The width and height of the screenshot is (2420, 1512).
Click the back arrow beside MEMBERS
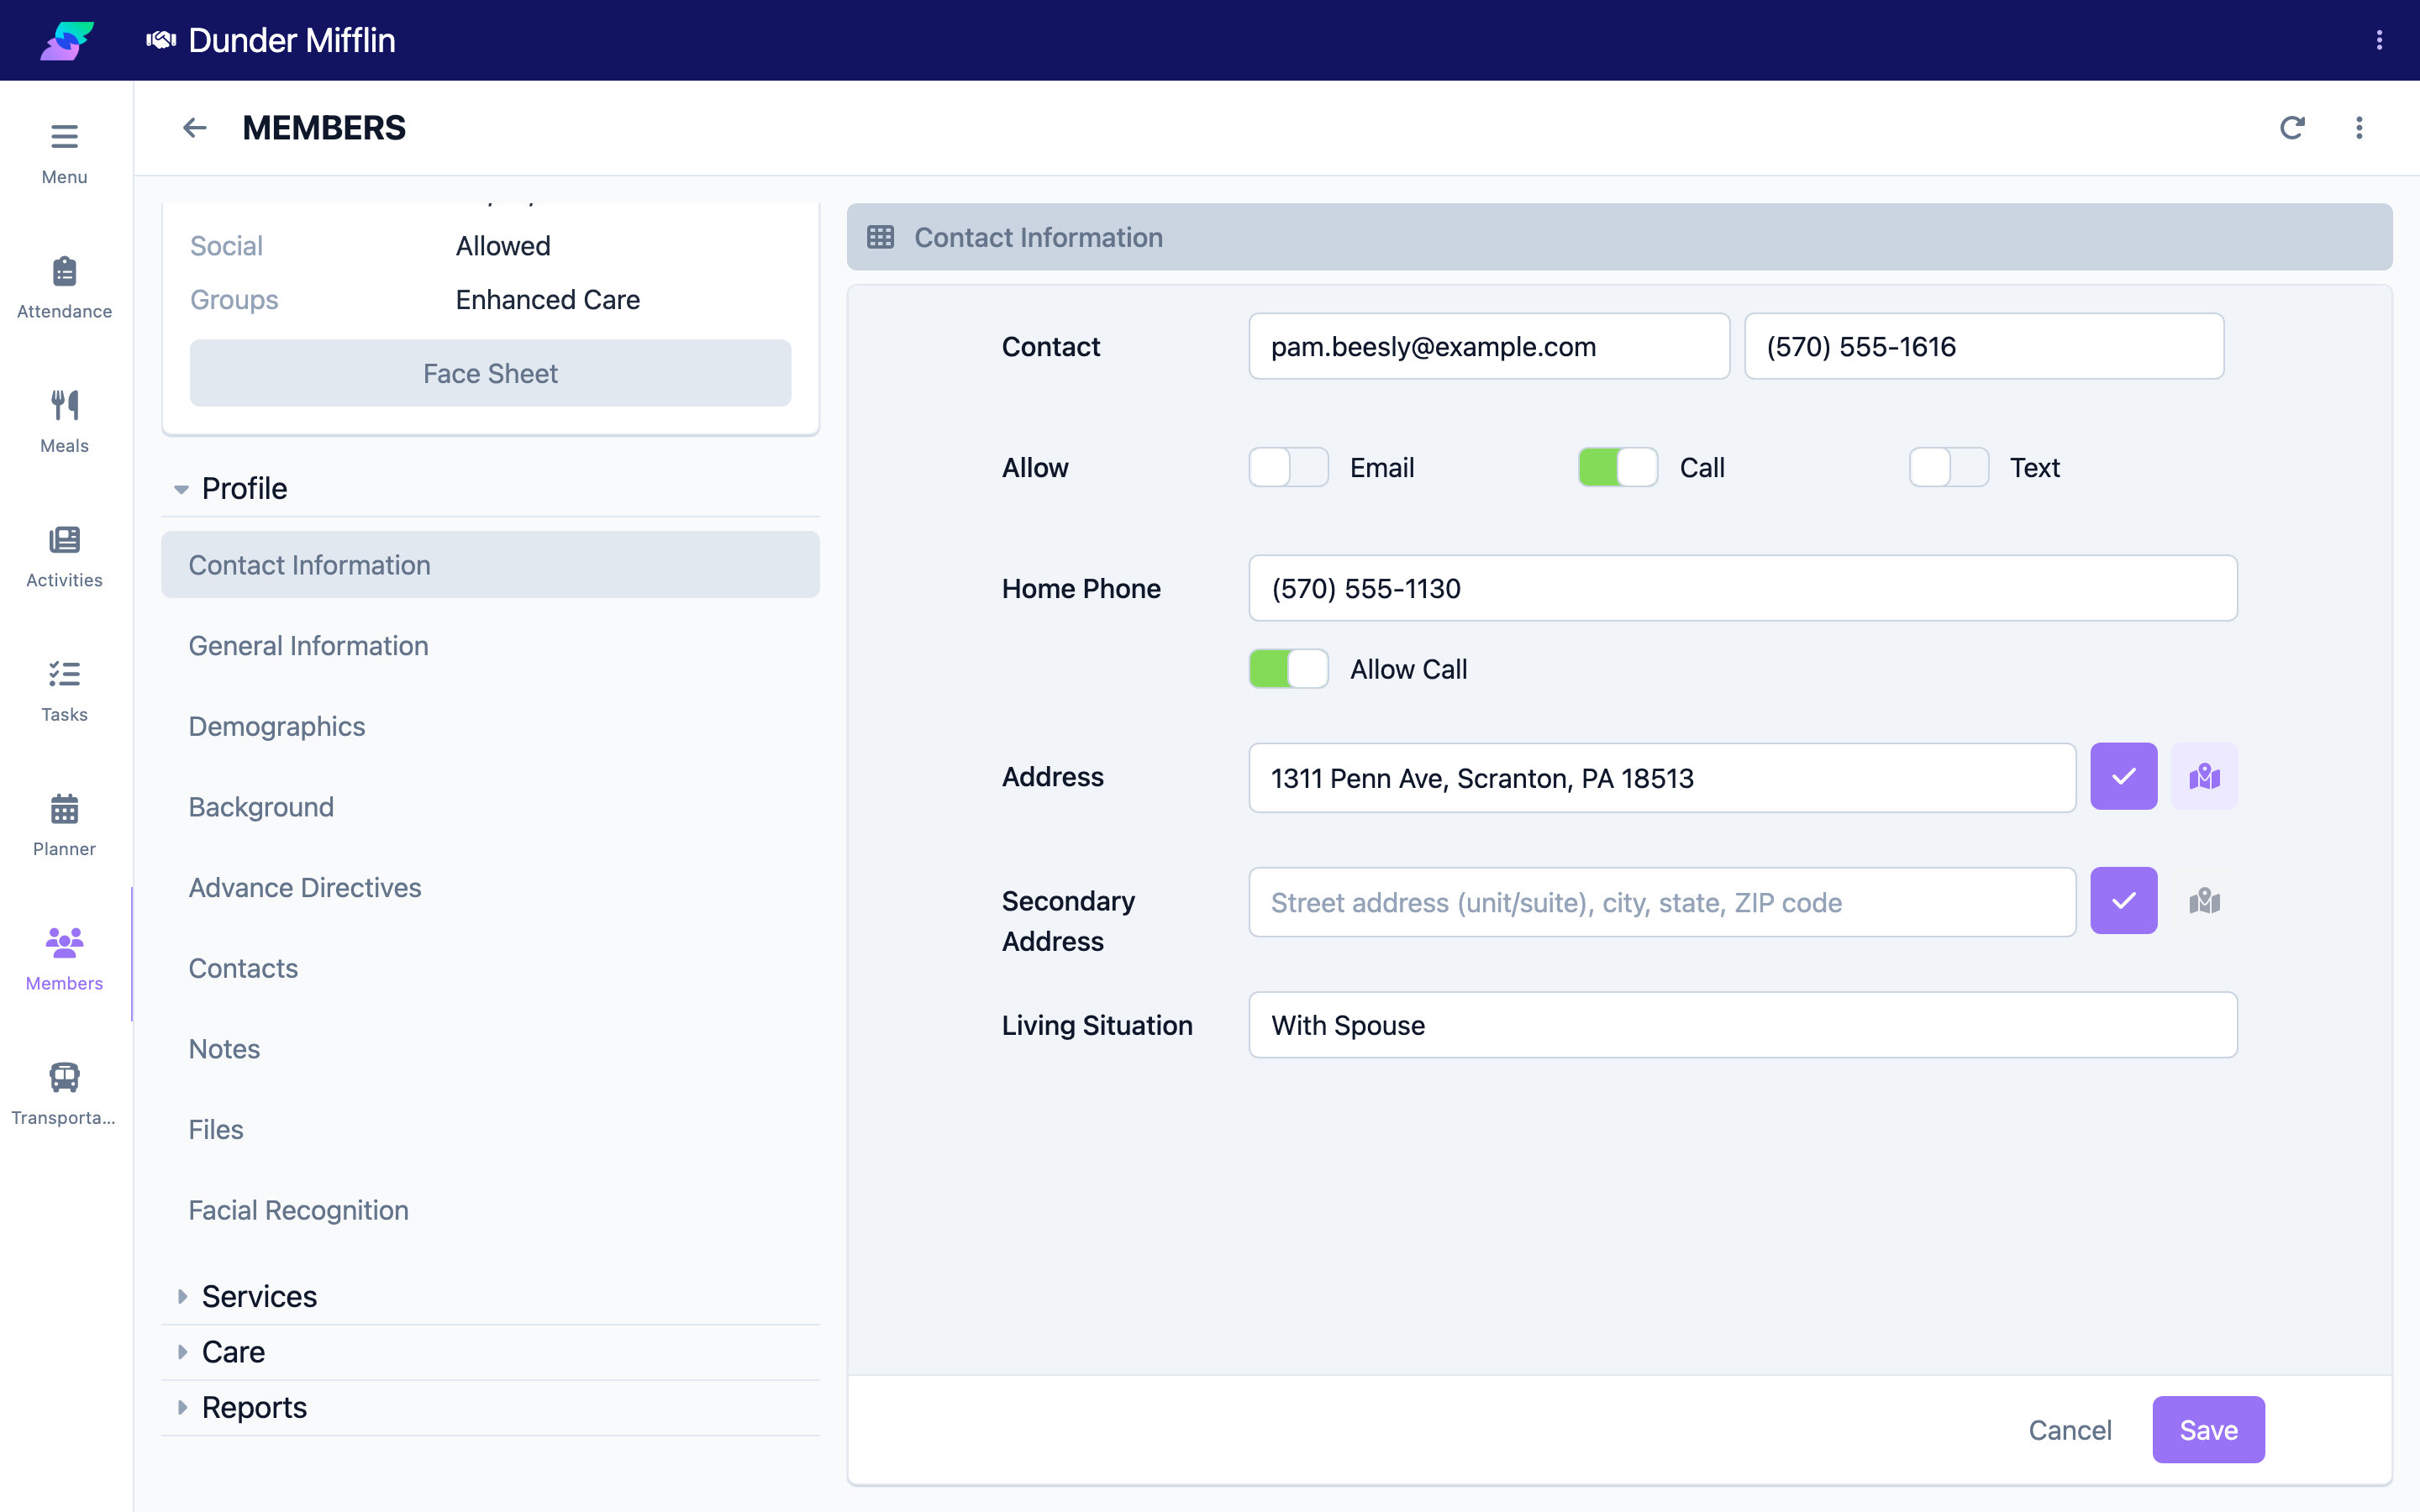tap(194, 128)
